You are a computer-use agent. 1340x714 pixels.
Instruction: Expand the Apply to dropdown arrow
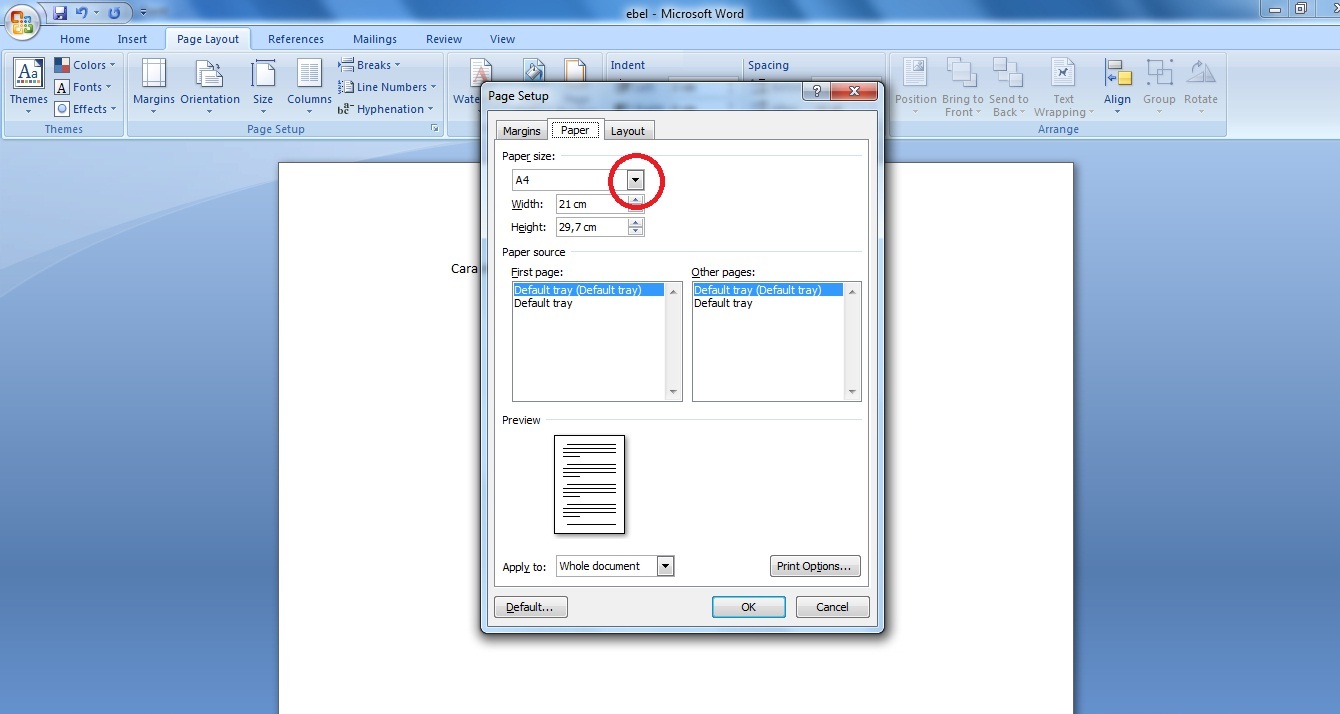click(665, 566)
